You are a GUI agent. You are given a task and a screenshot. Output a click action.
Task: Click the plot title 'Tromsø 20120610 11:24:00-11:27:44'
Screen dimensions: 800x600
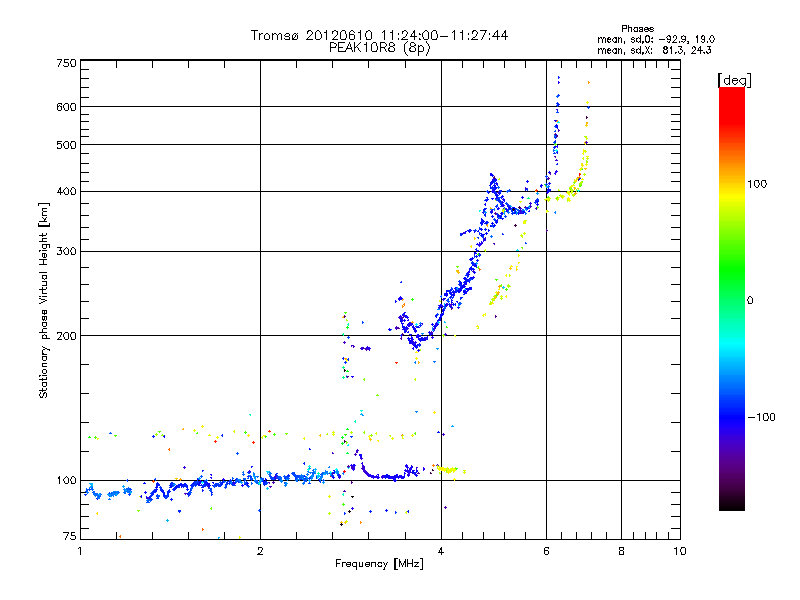379,35
